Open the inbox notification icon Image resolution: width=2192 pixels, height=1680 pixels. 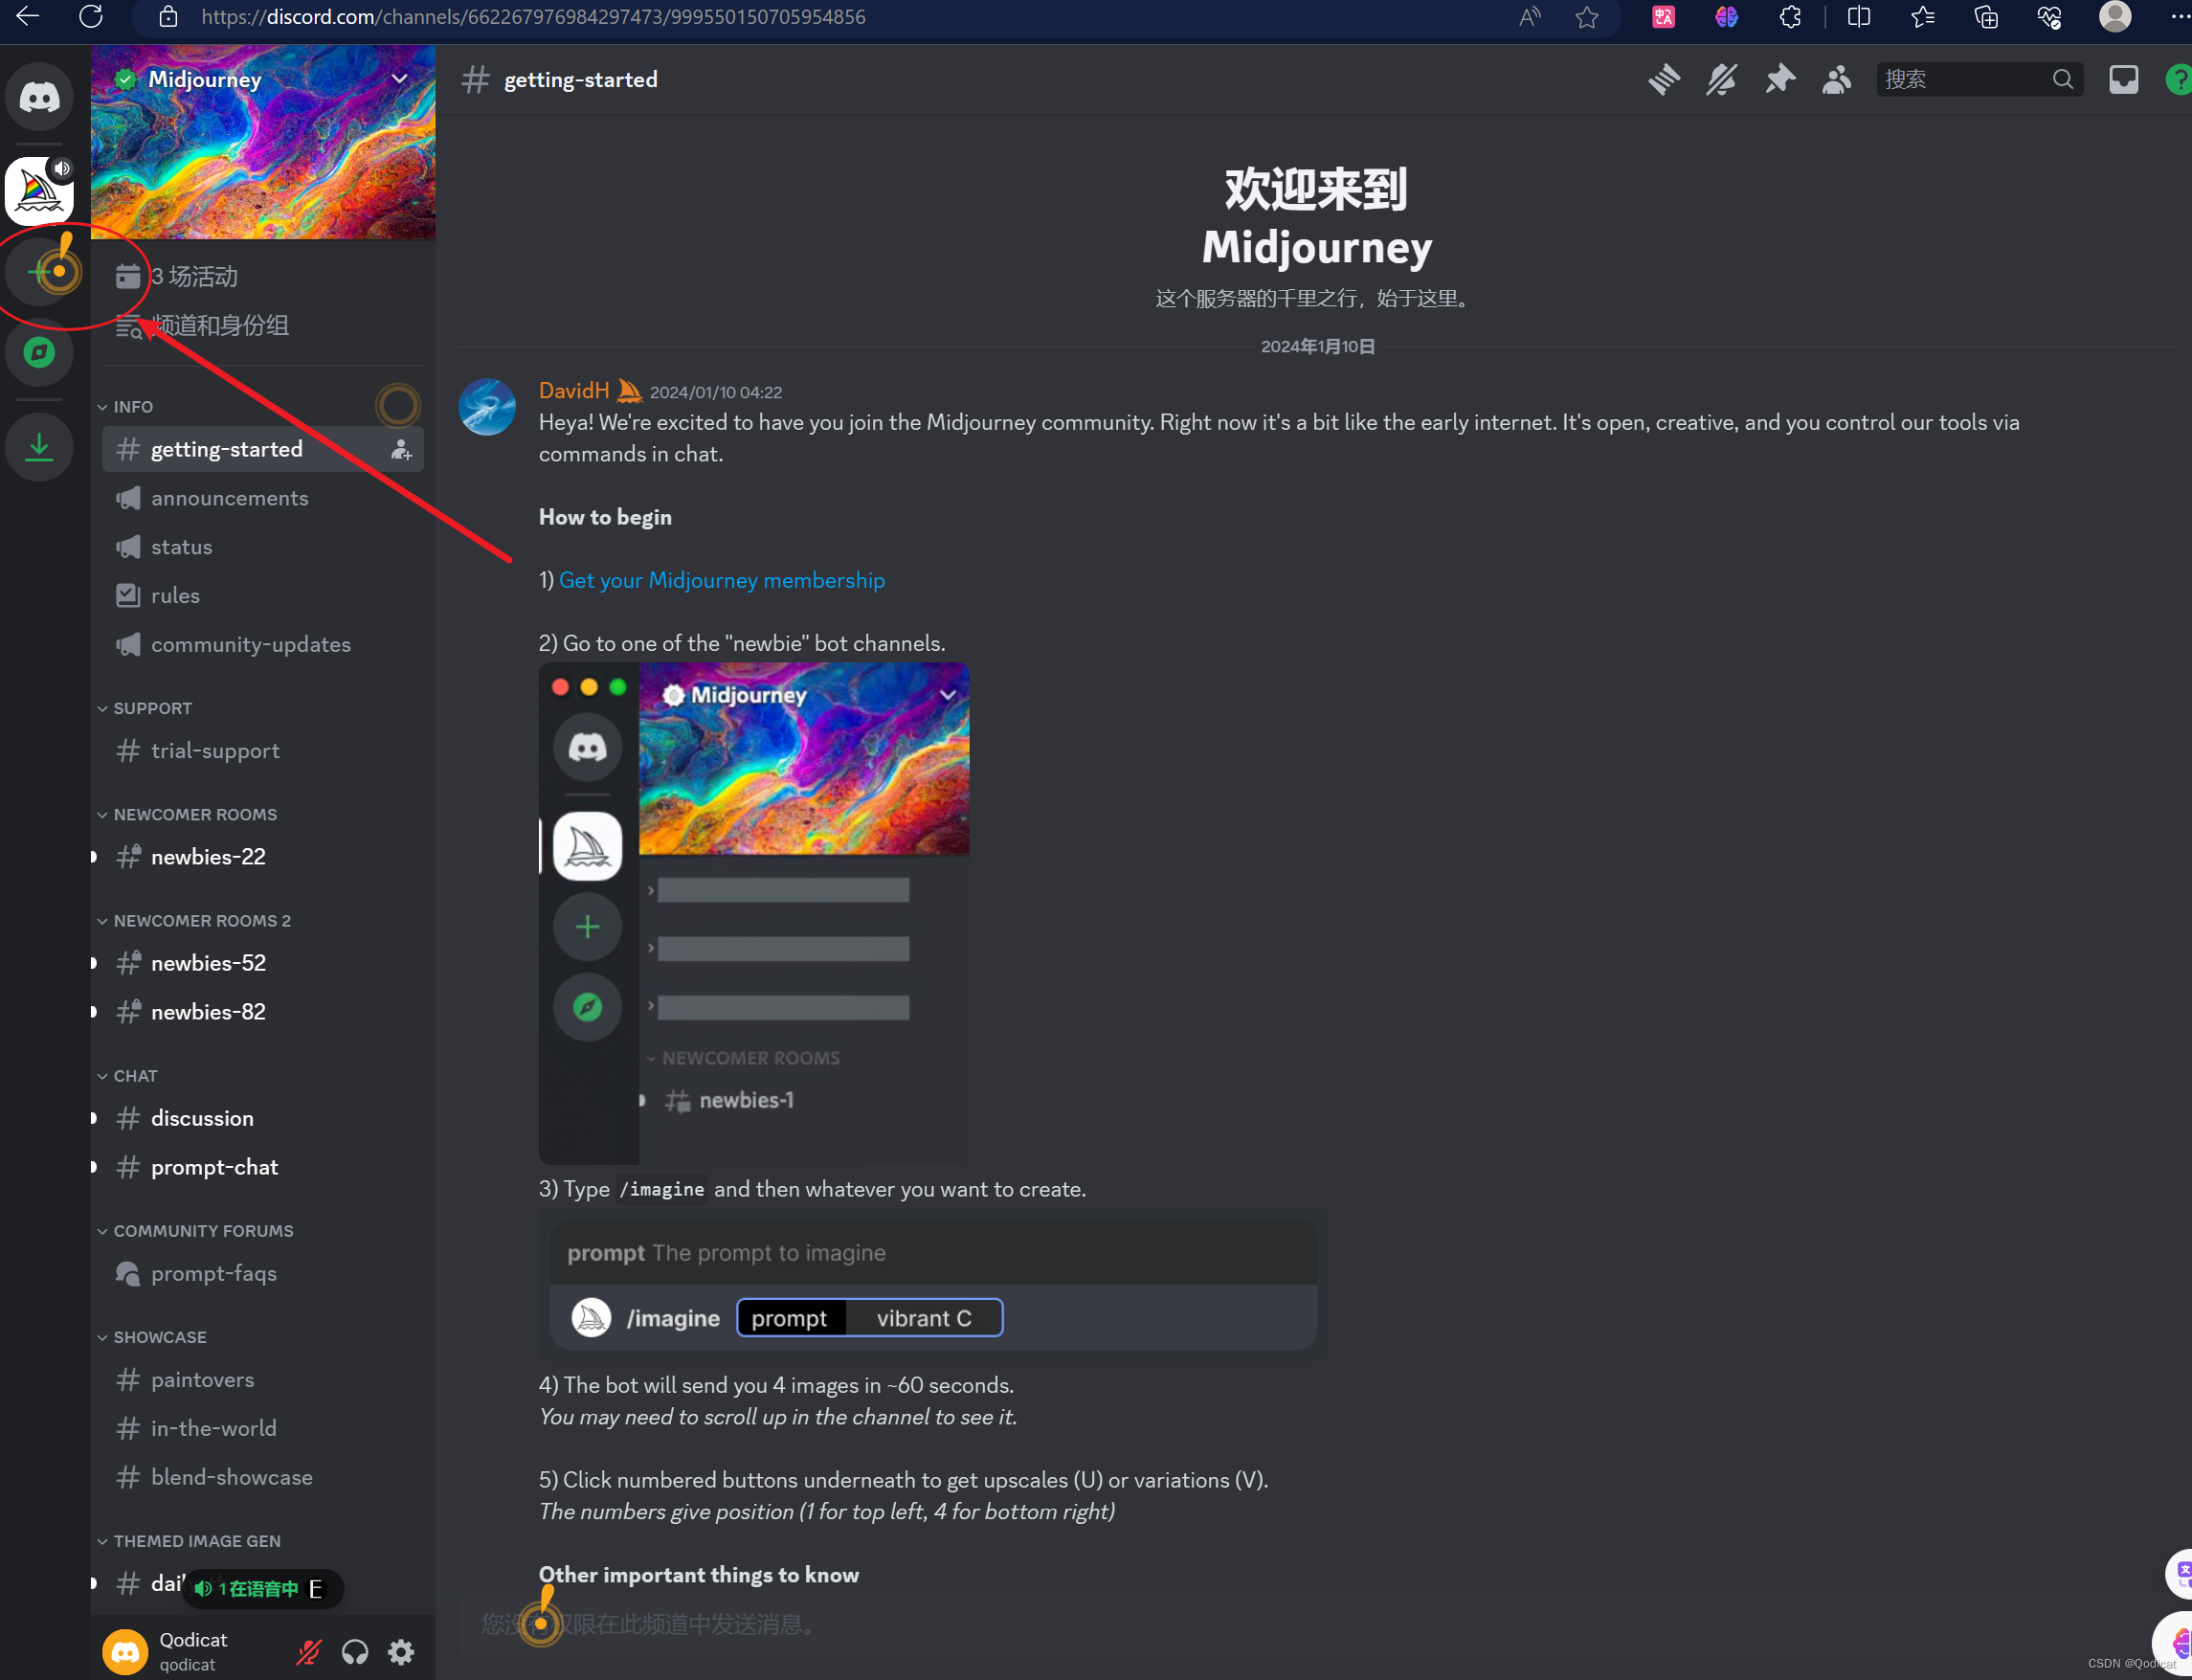(x=2121, y=79)
